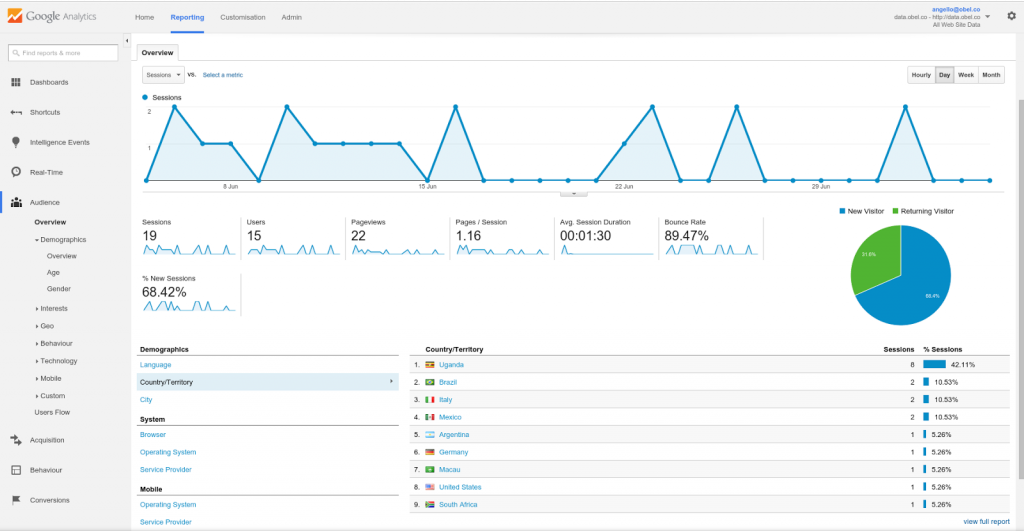The width and height of the screenshot is (1024, 531).
Task: Open the Gender demographics report
Action: [x=59, y=289]
